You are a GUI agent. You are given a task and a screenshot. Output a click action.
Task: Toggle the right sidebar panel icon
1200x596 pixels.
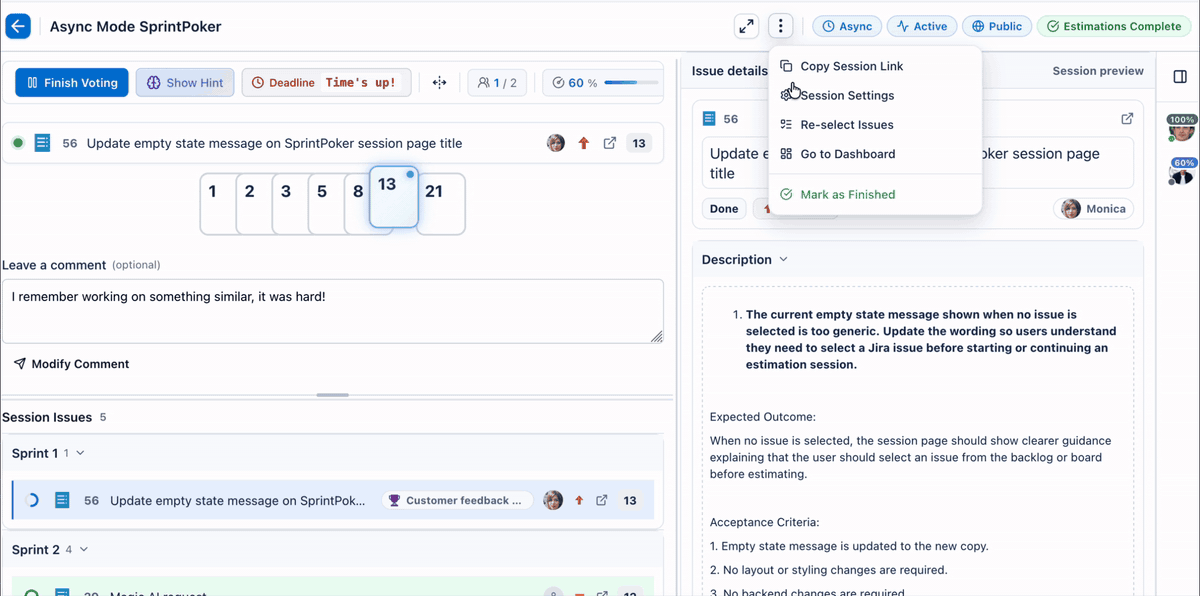pos(1180,77)
